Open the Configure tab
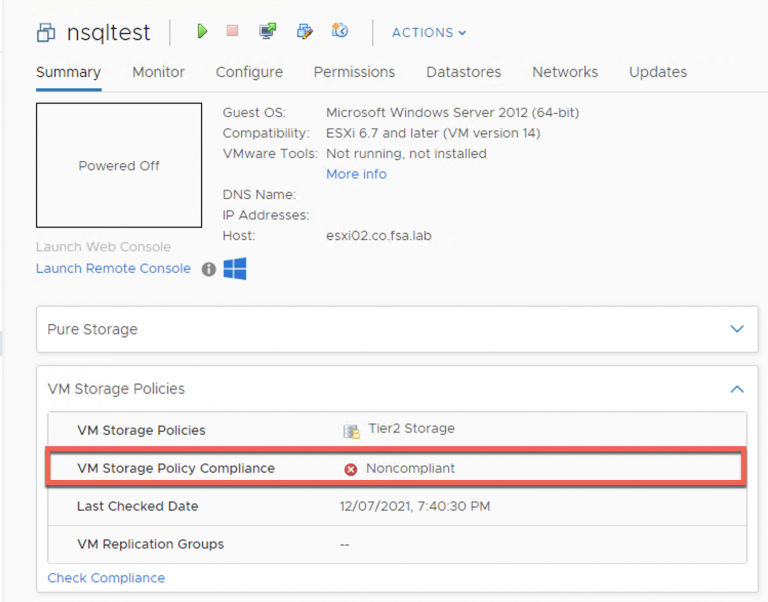The height and width of the screenshot is (602, 768). [x=249, y=72]
